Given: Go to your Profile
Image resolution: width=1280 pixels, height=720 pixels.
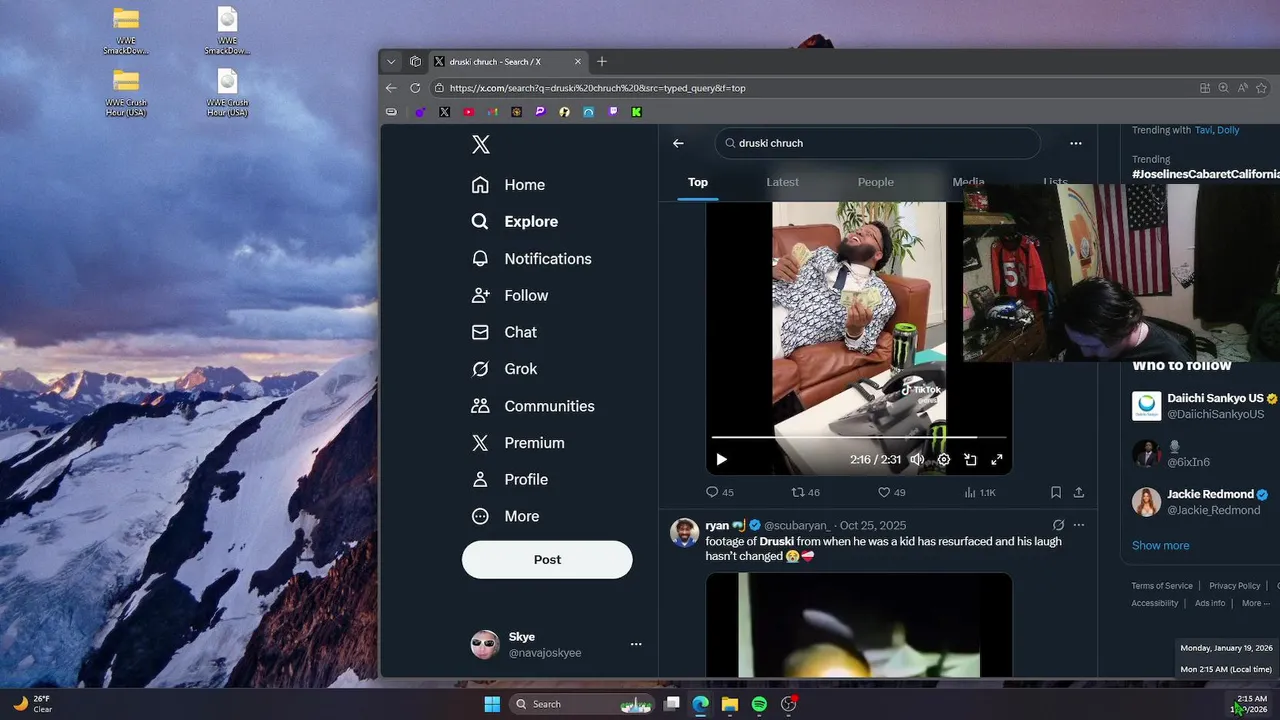Looking at the screenshot, I should point(510,480).
